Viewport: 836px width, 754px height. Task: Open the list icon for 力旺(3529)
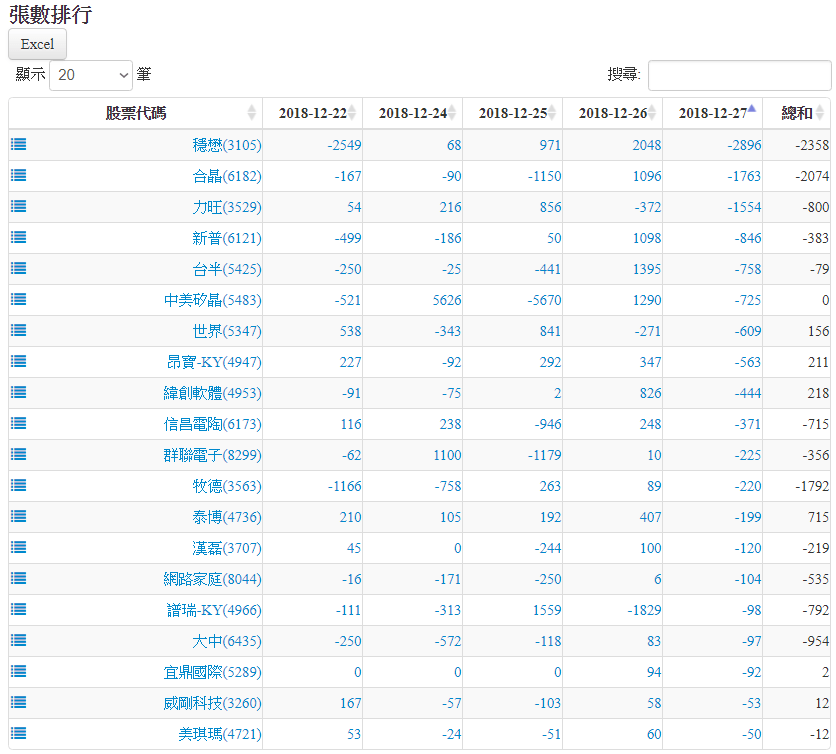pyautogui.click(x=18, y=206)
